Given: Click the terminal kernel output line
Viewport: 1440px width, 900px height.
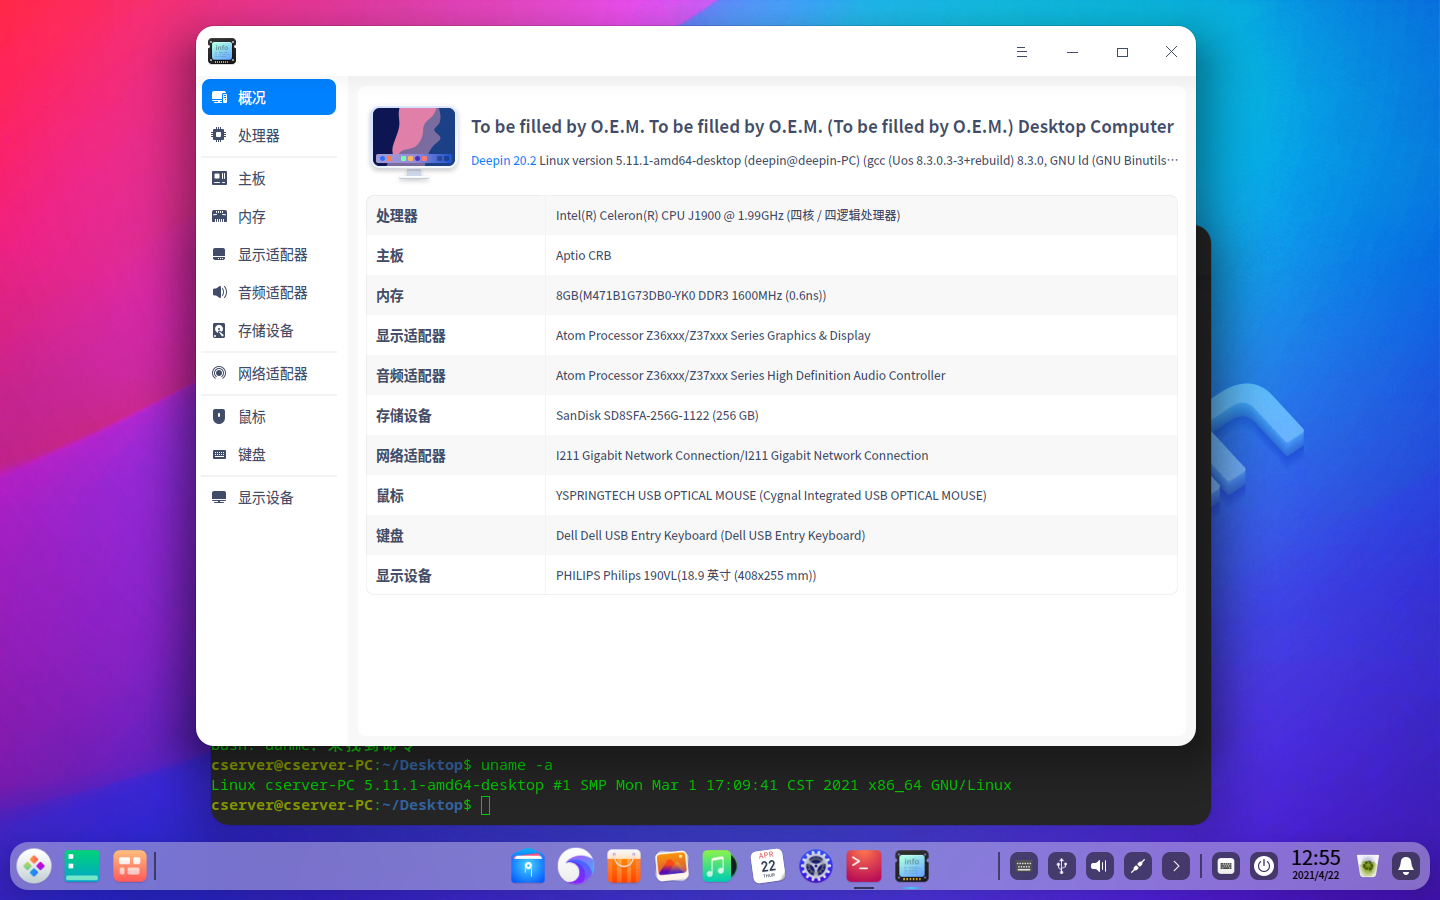Looking at the screenshot, I should (611, 785).
